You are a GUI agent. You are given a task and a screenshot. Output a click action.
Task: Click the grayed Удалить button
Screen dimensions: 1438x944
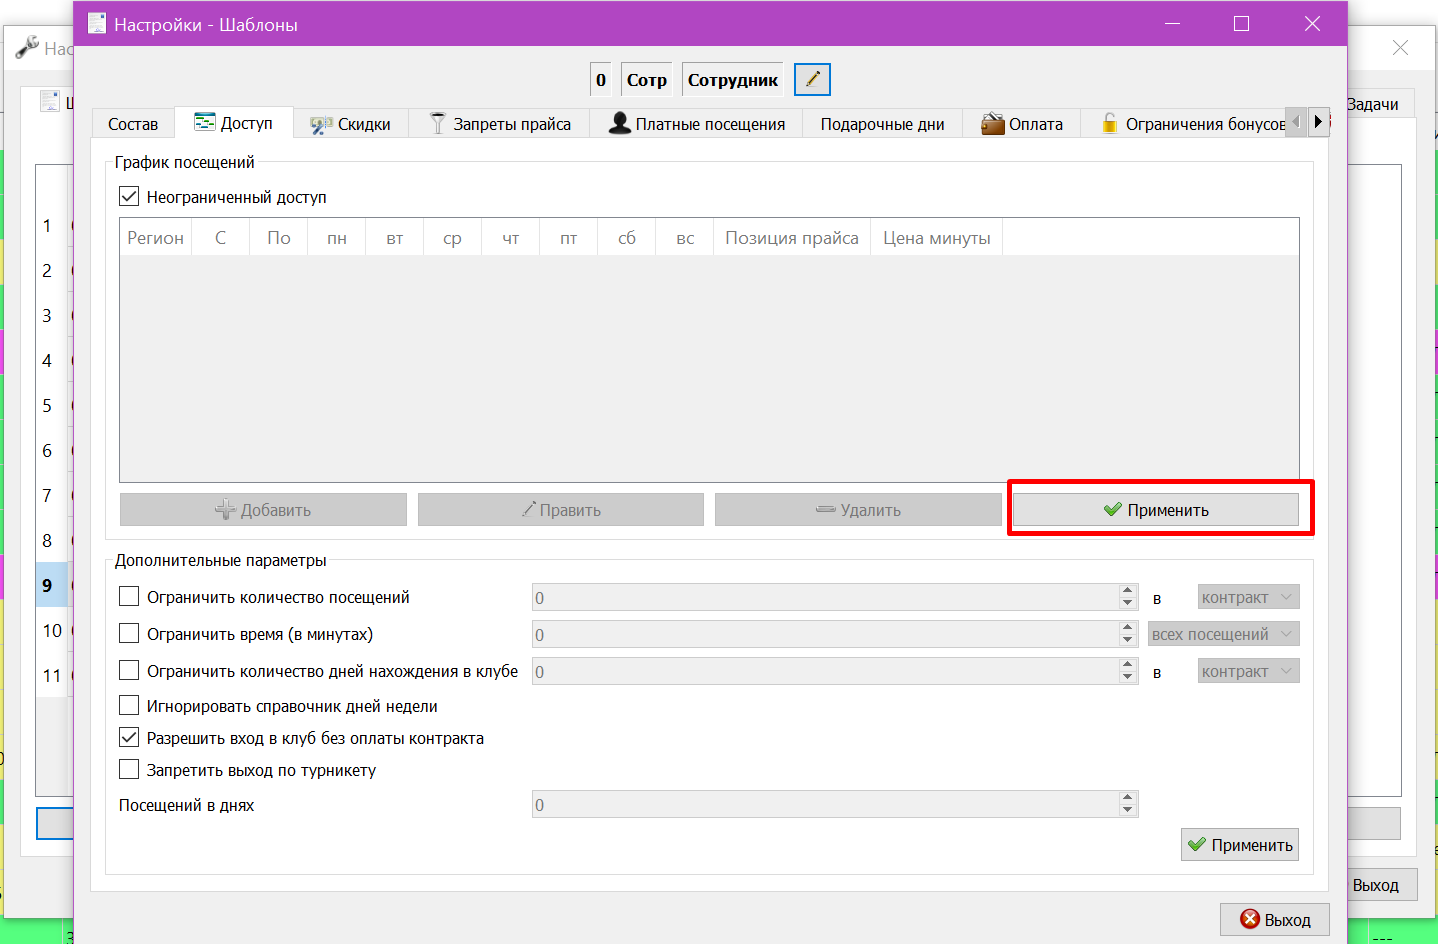858,510
